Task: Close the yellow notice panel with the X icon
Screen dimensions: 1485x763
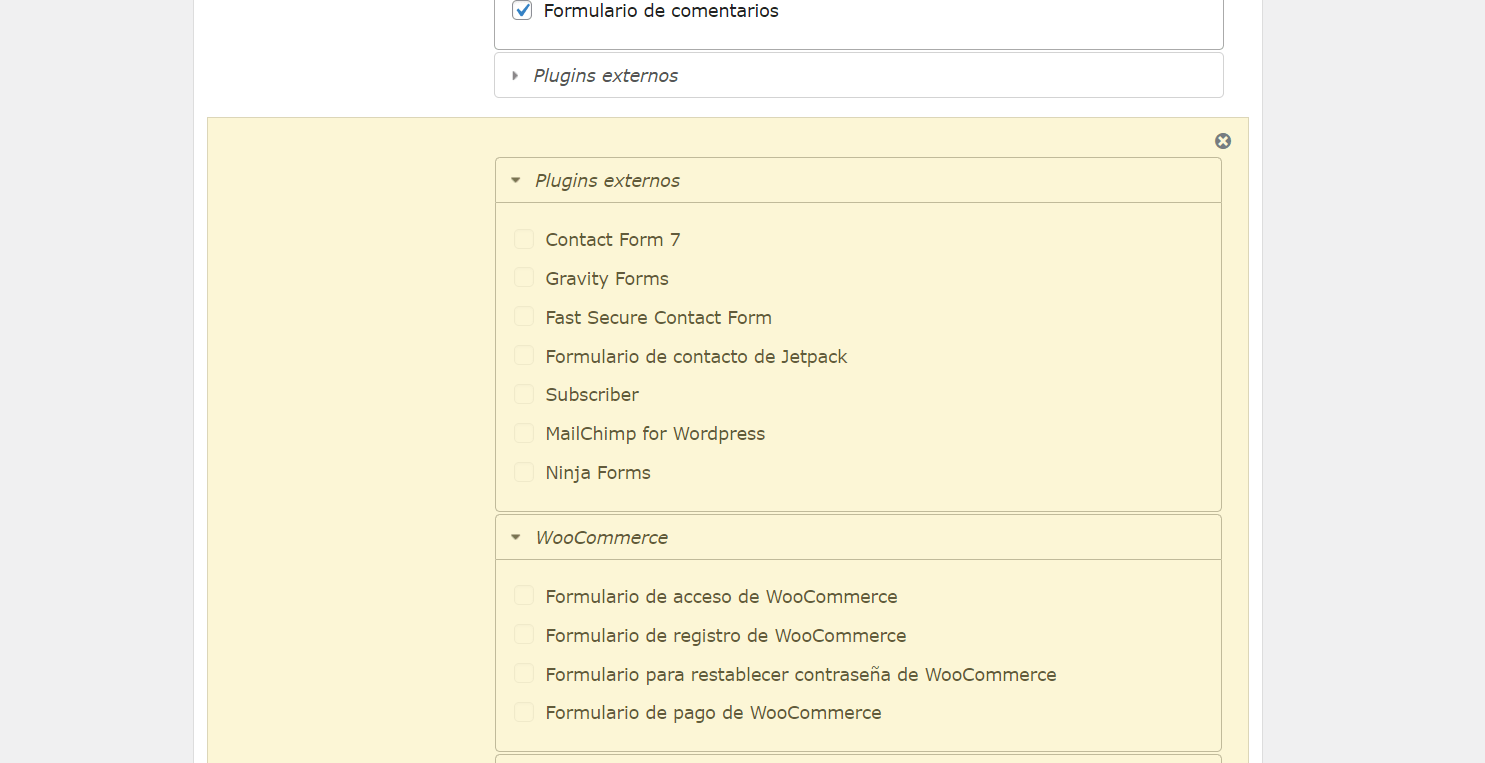Action: click(x=1223, y=141)
